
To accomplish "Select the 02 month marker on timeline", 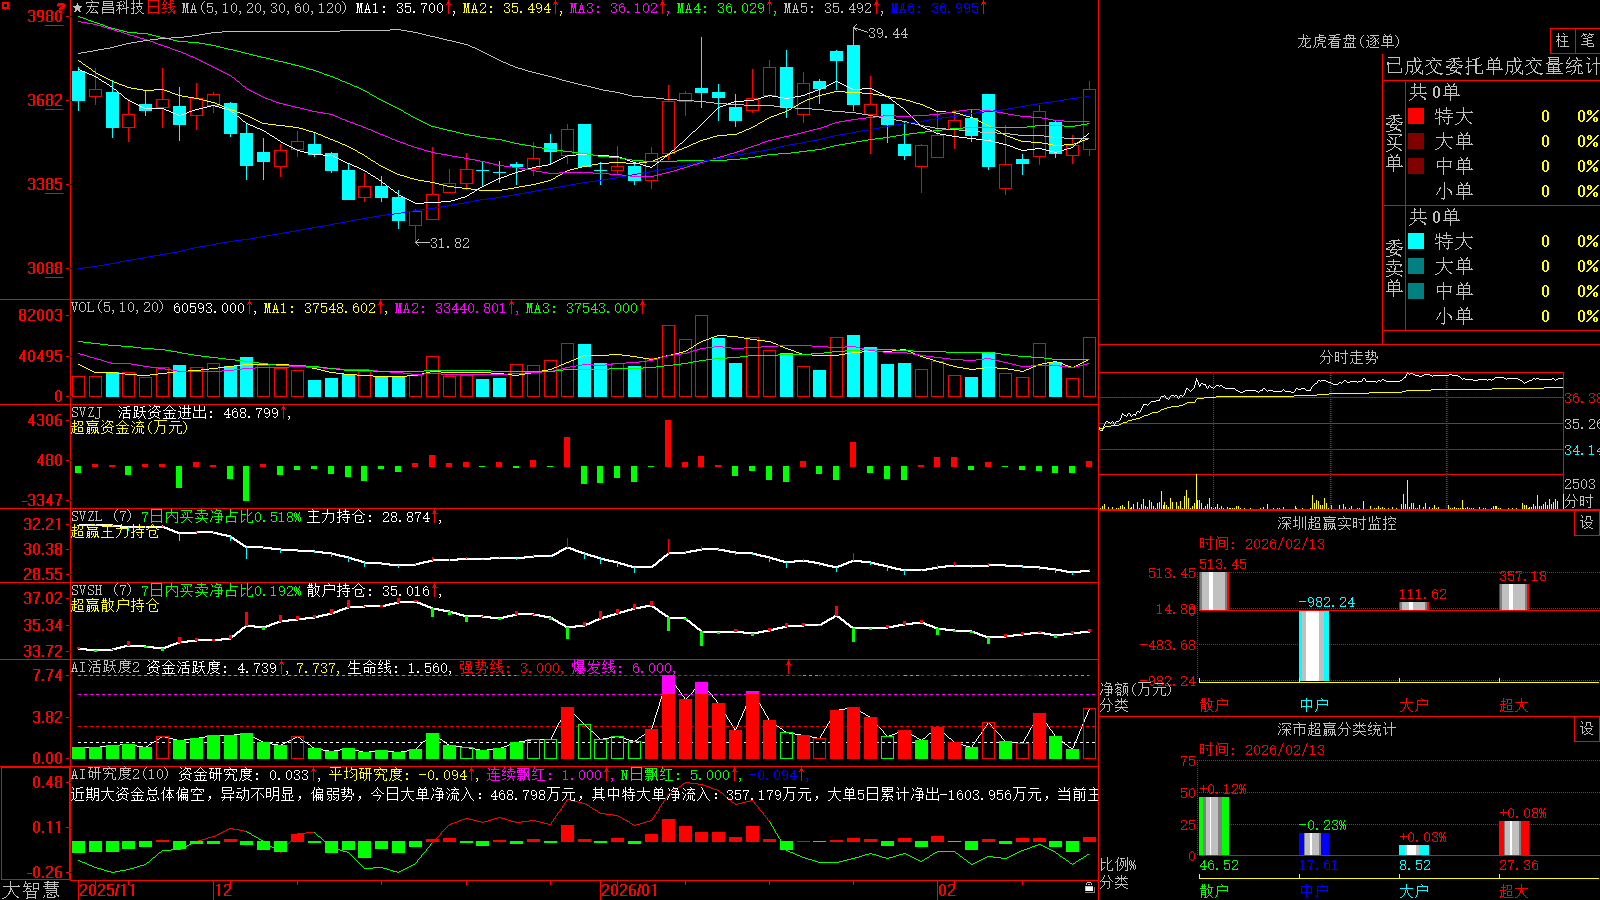I will [947, 890].
